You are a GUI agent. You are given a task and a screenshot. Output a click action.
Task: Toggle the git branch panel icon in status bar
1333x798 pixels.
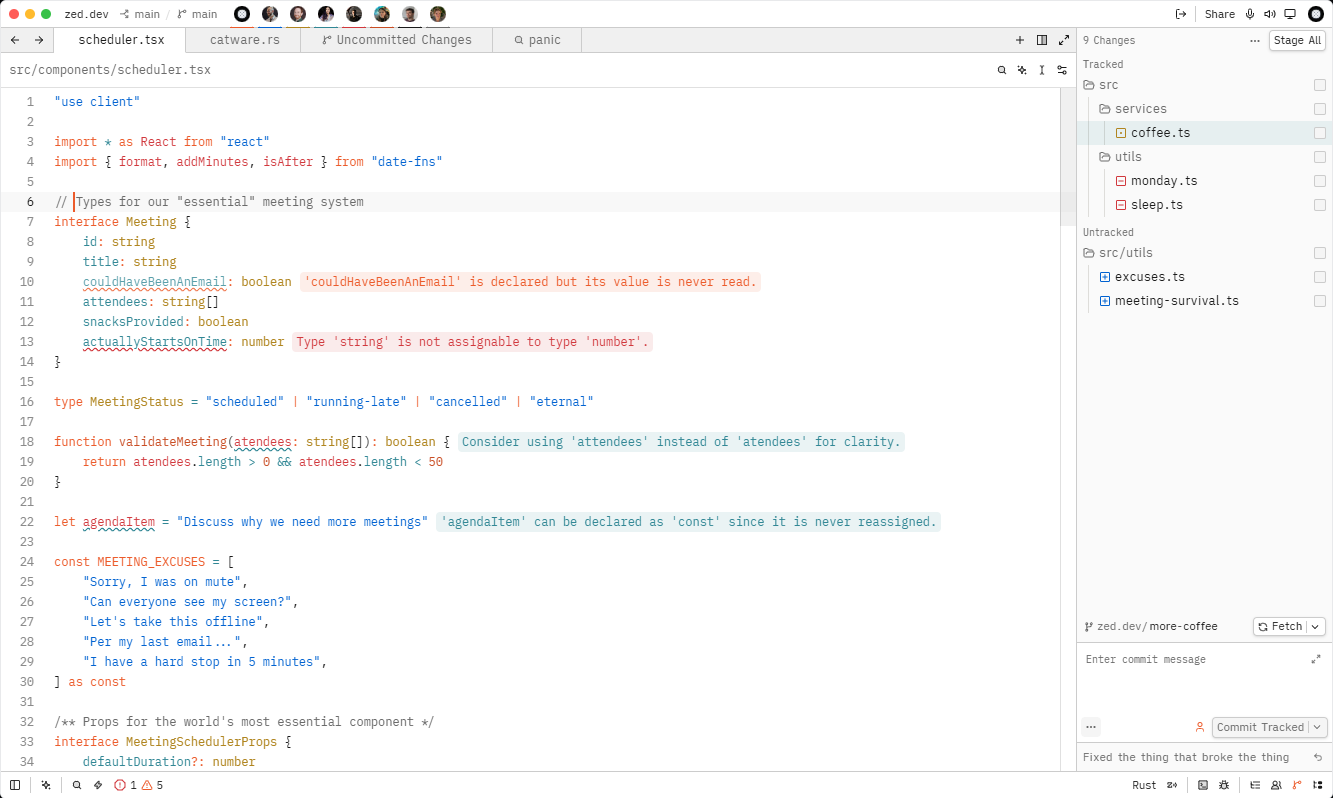click(1297, 785)
